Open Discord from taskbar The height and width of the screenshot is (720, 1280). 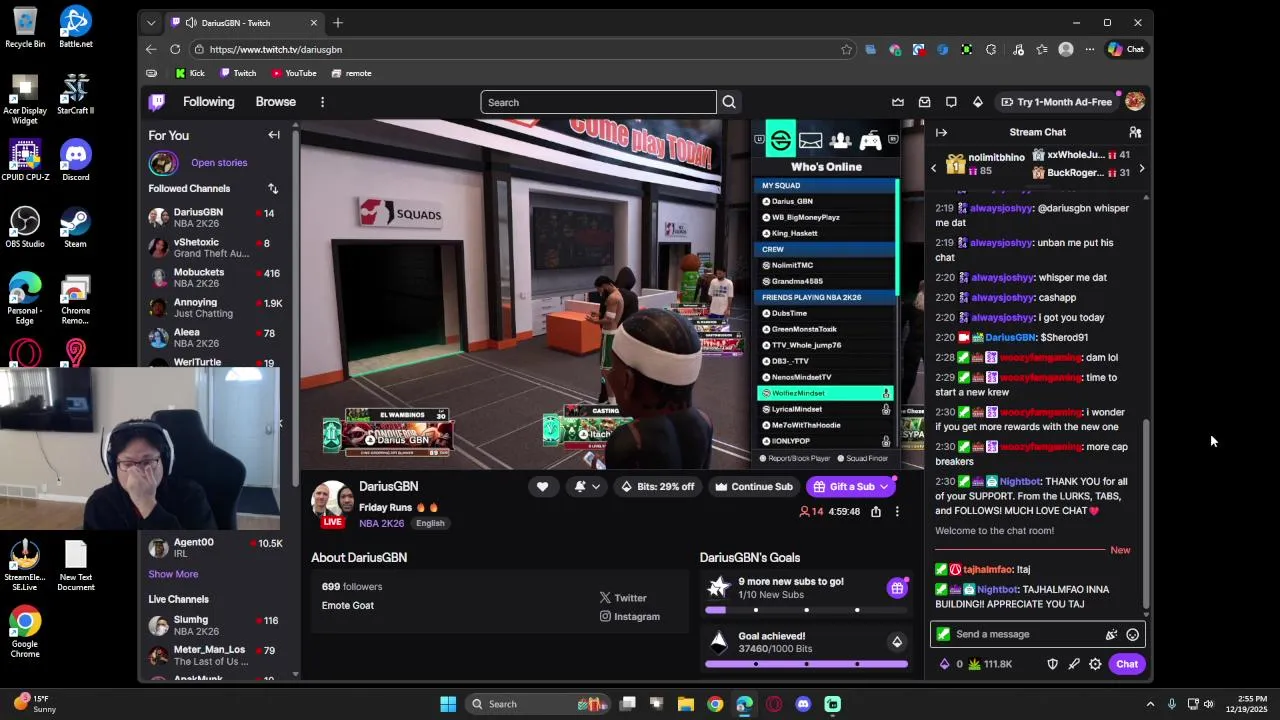pos(803,704)
